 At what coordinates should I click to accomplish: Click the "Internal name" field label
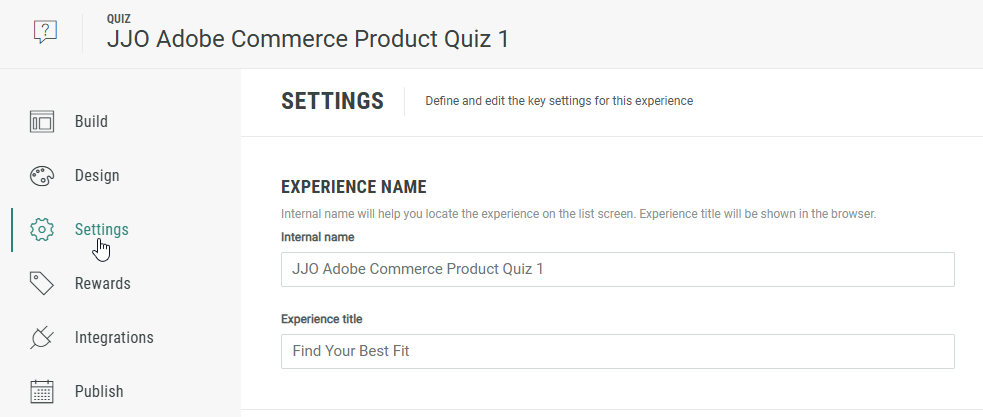(317, 237)
